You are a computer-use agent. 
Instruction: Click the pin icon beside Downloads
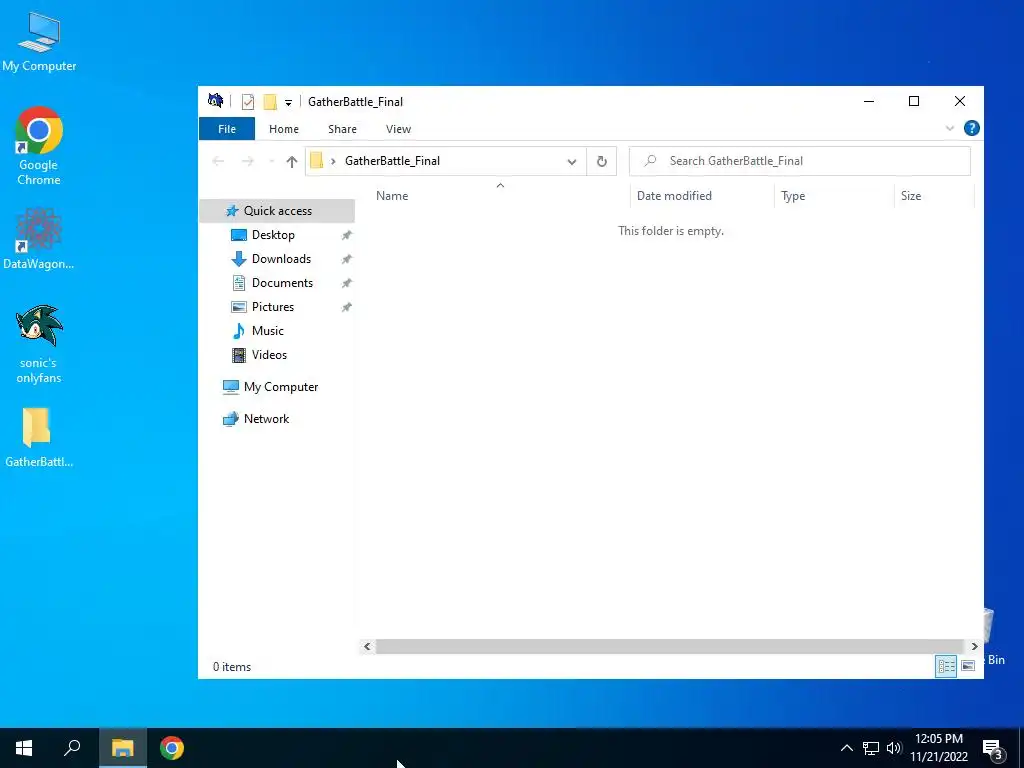coord(347,259)
